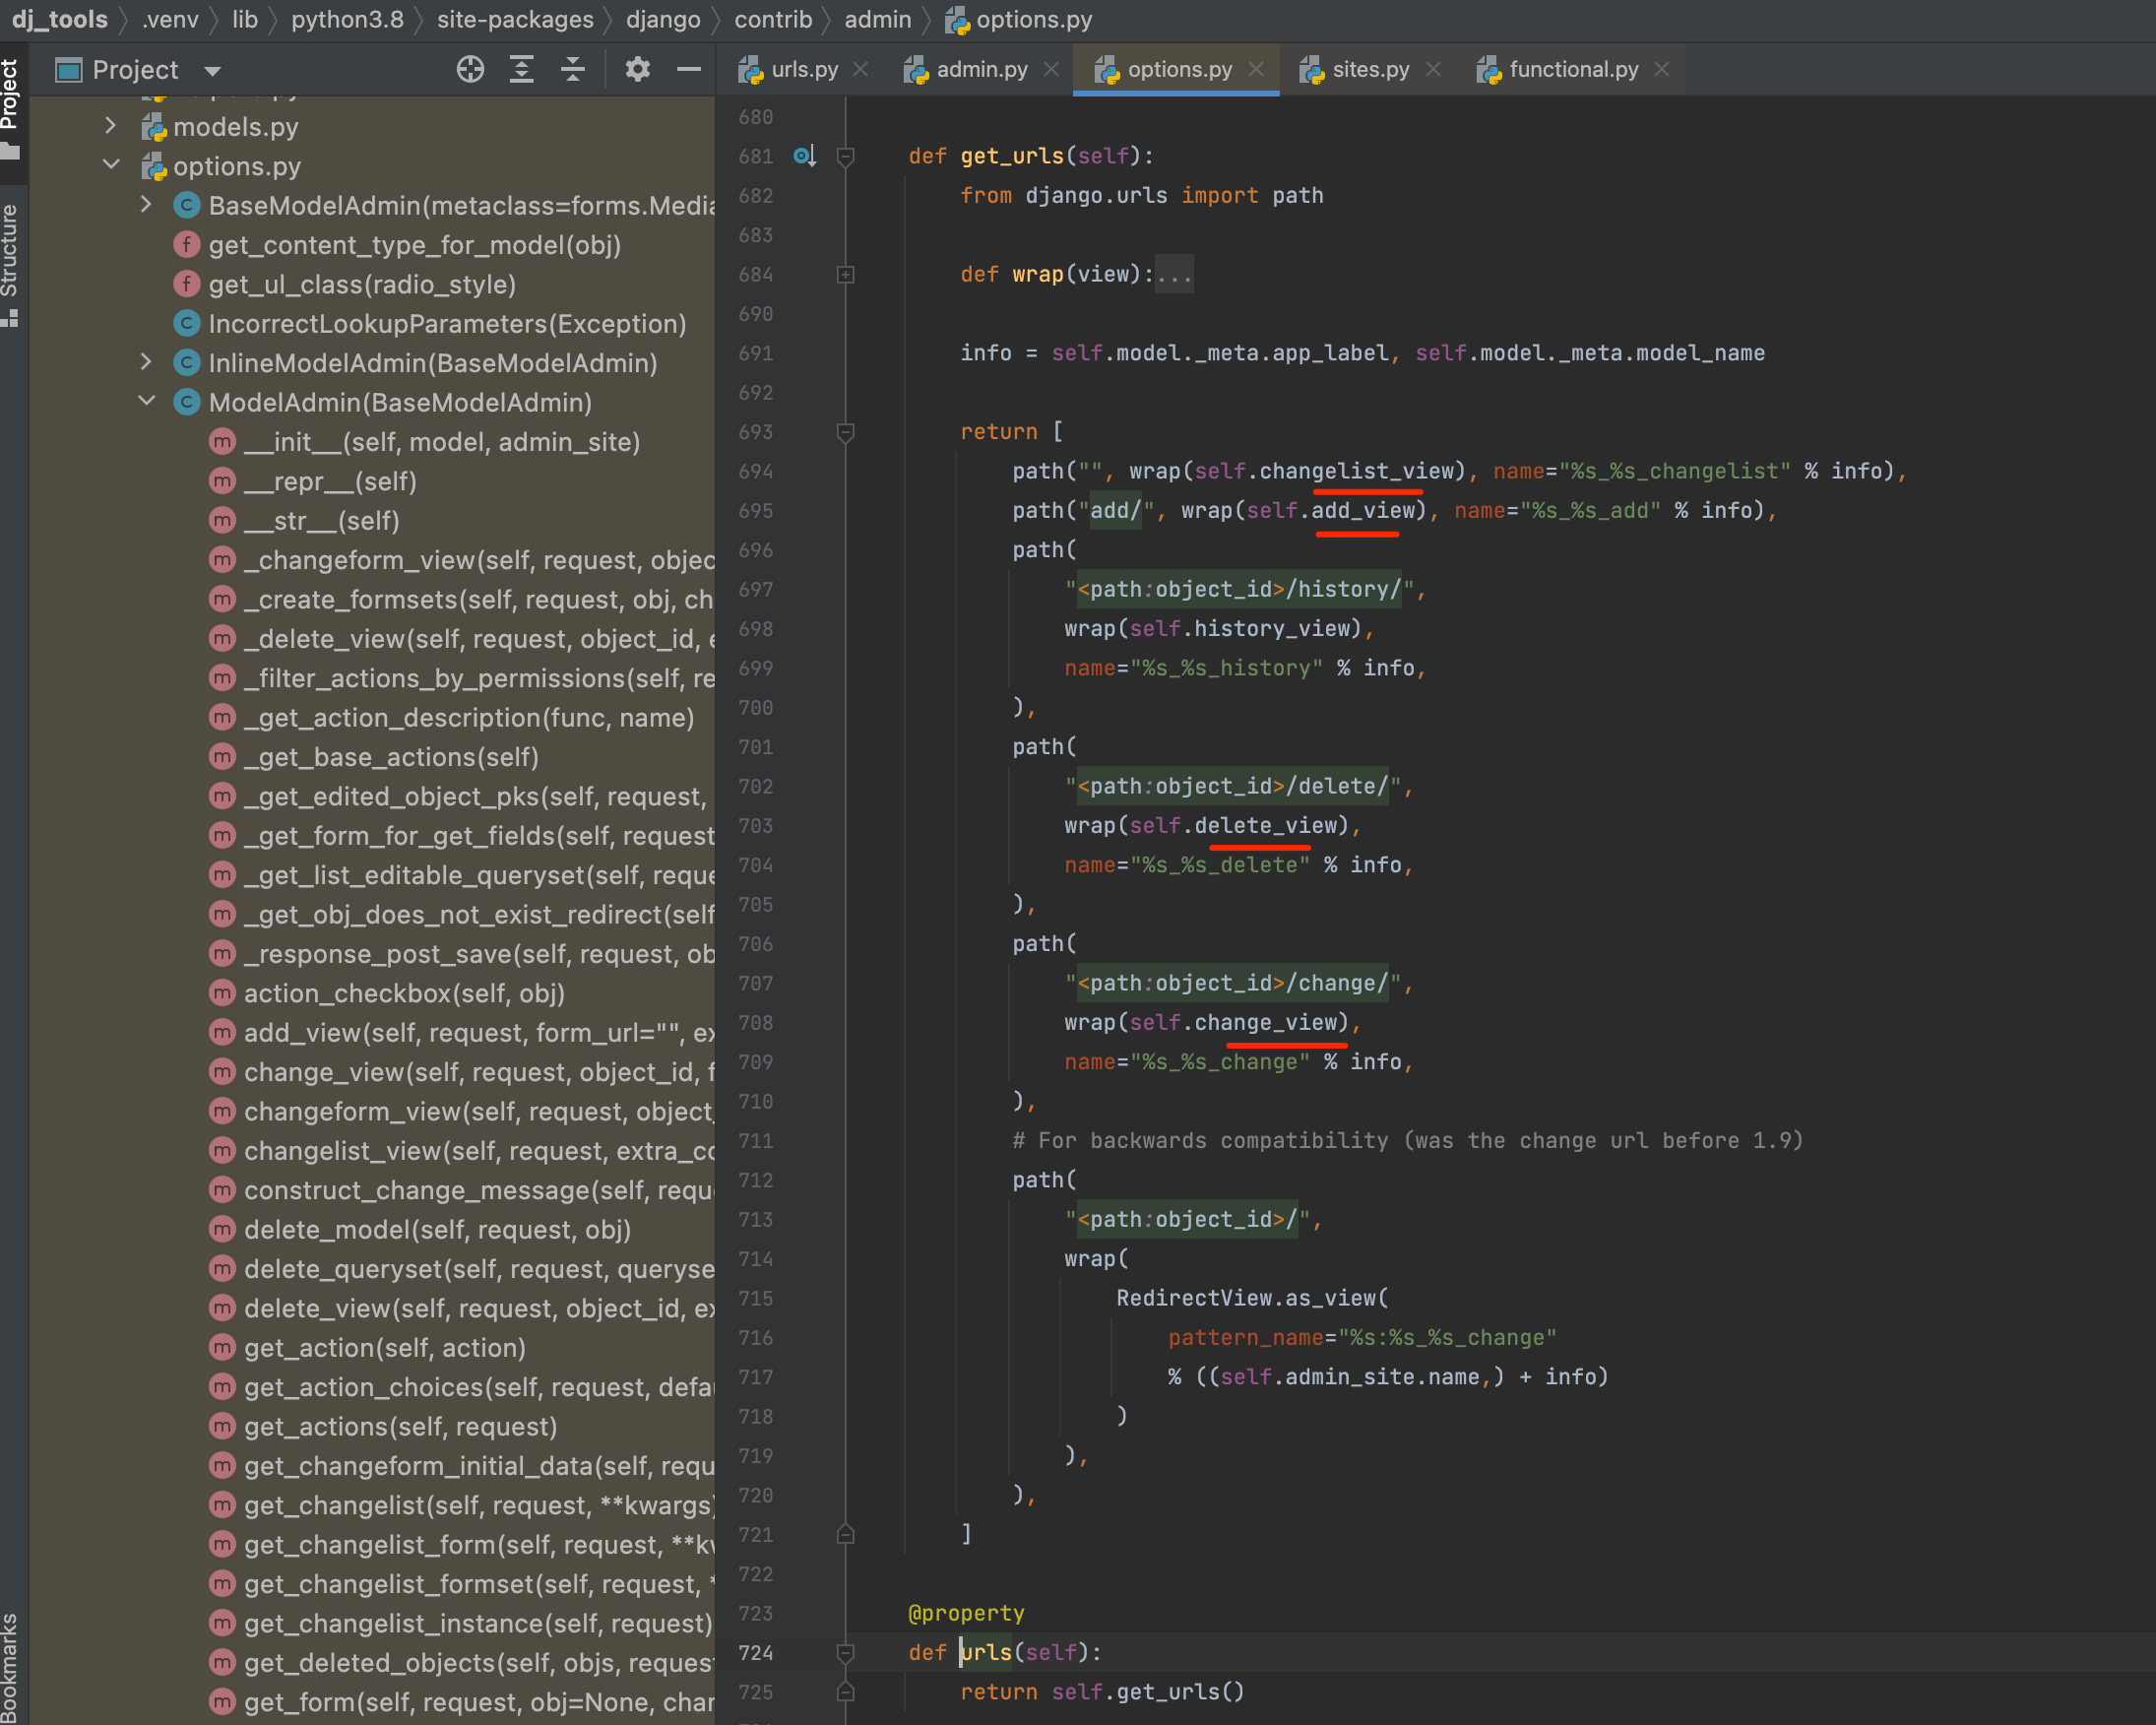Click the models.py file icon
Screen dimensions: 2156x1725
pos(153,127)
